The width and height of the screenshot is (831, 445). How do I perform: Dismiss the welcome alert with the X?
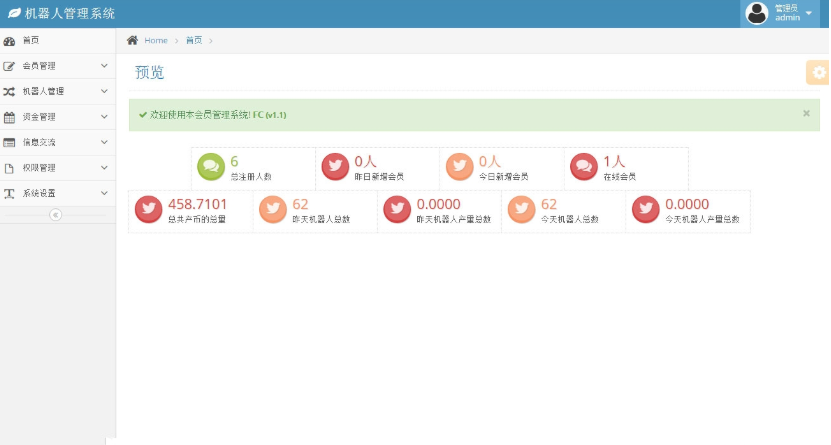pyautogui.click(x=806, y=113)
